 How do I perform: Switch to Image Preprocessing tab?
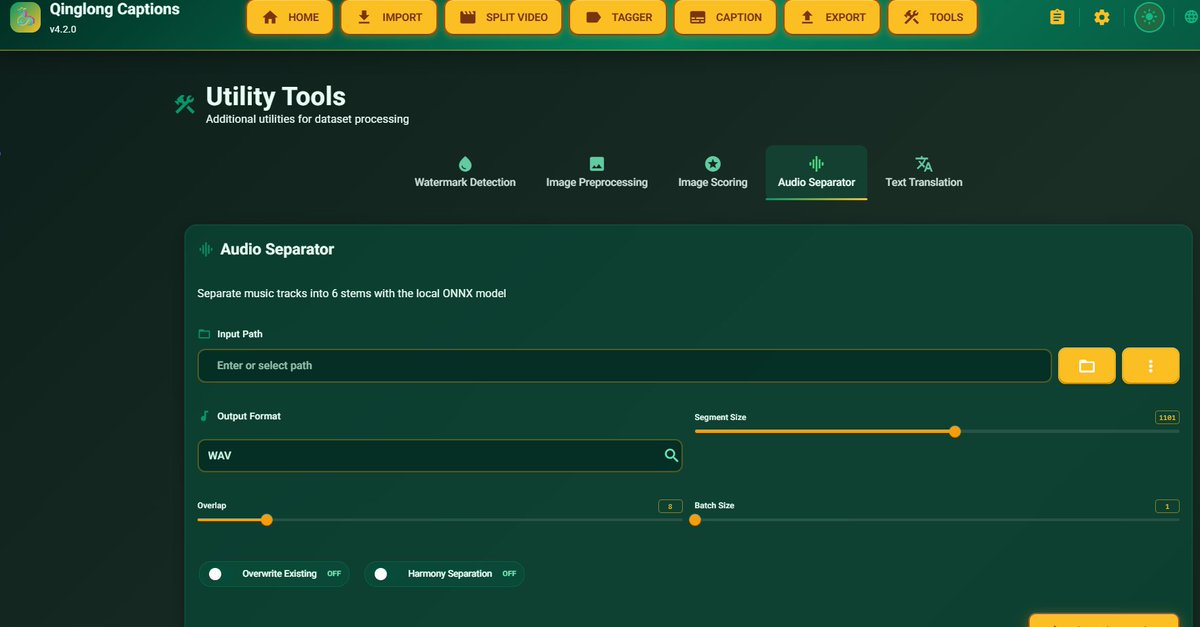(597, 173)
